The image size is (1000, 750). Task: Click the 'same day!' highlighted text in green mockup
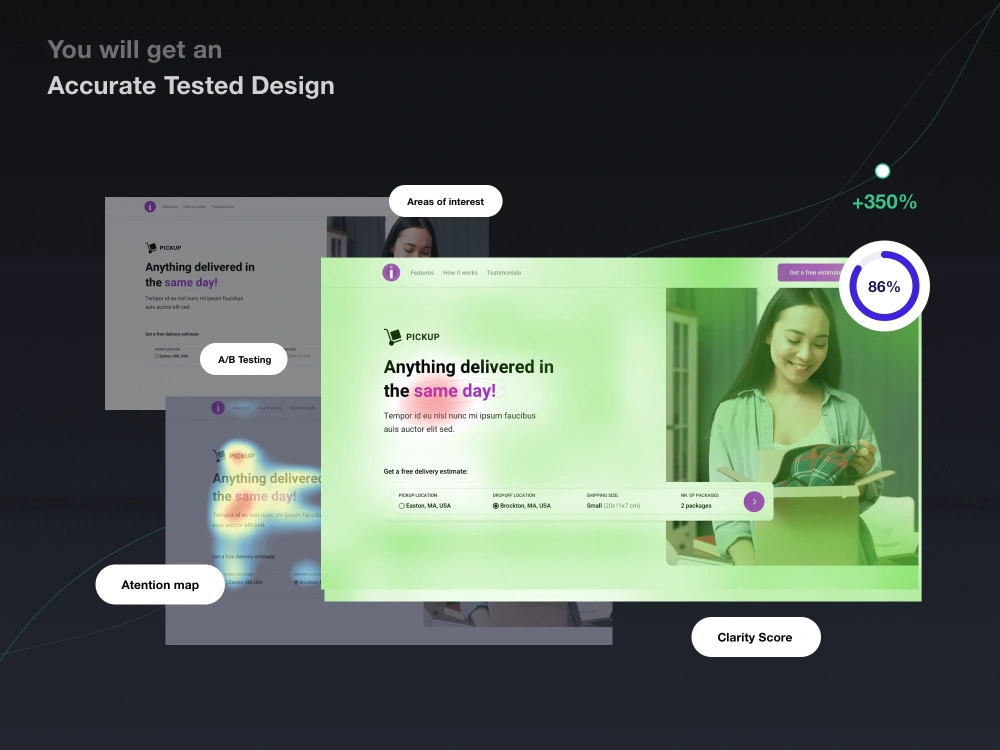click(455, 391)
